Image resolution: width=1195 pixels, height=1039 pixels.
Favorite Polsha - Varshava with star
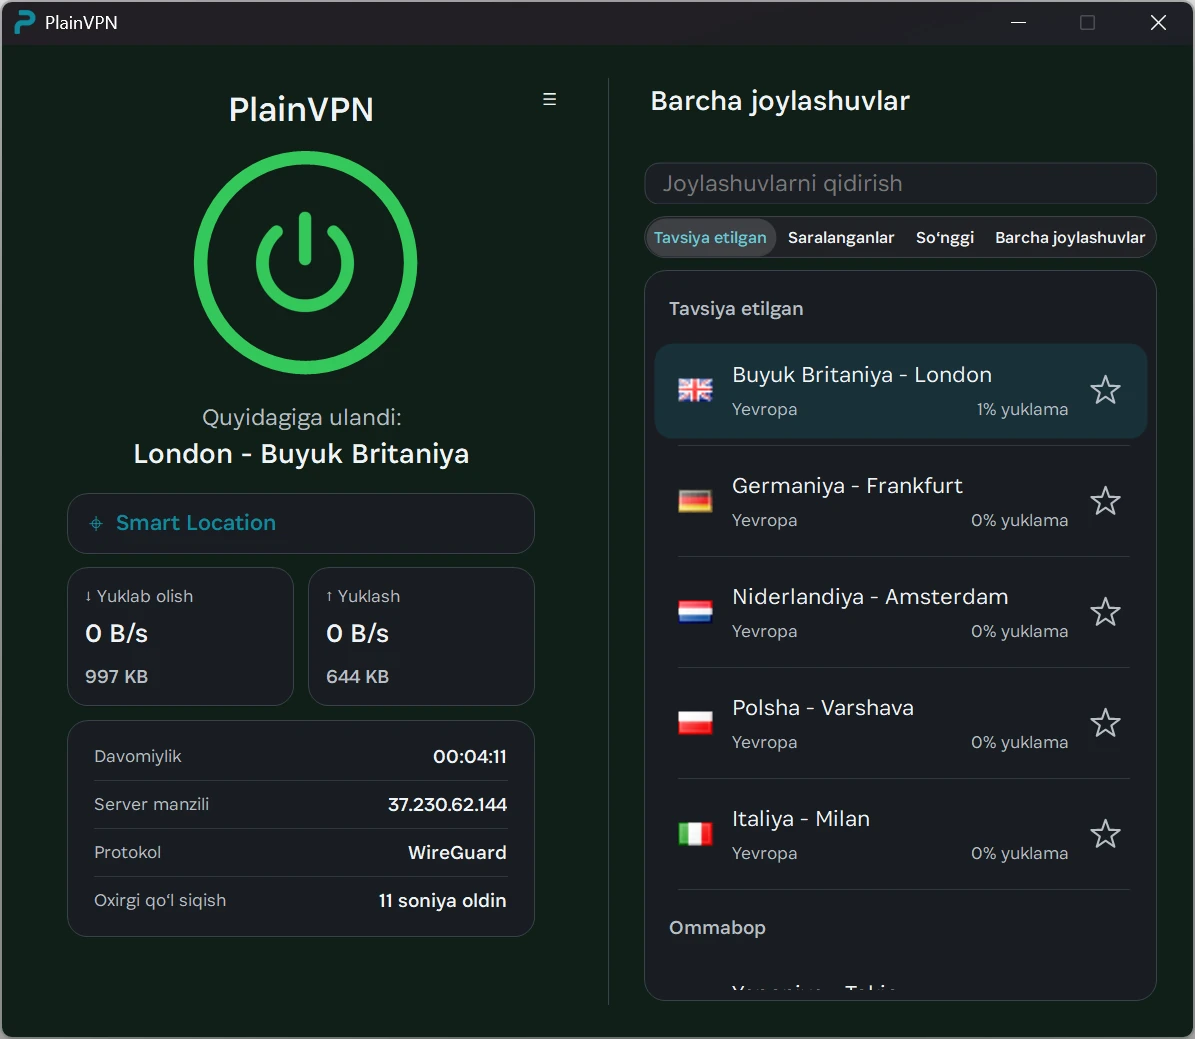pyautogui.click(x=1105, y=723)
